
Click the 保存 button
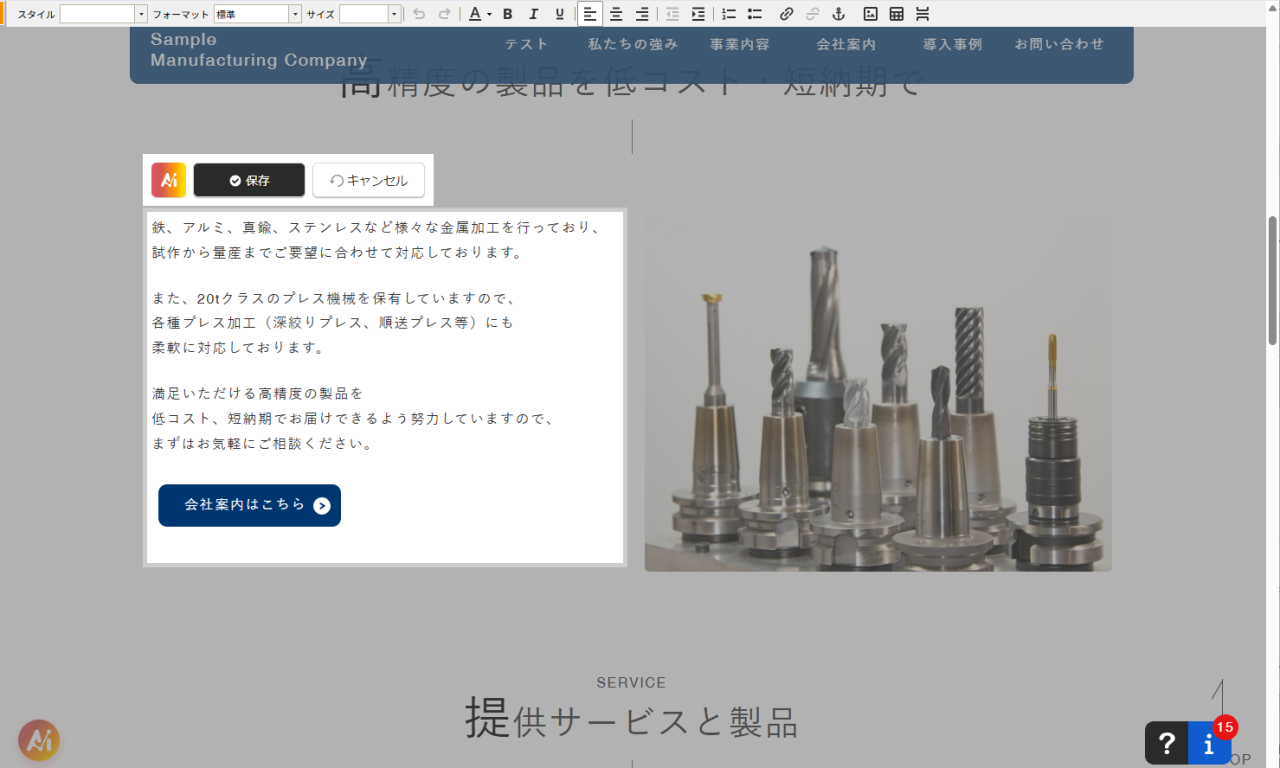click(249, 180)
